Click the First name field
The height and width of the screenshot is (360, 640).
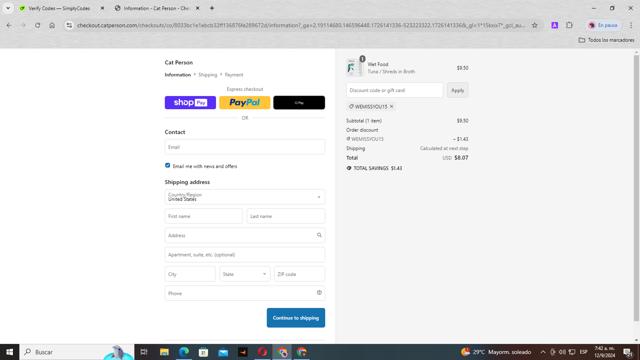tap(204, 216)
